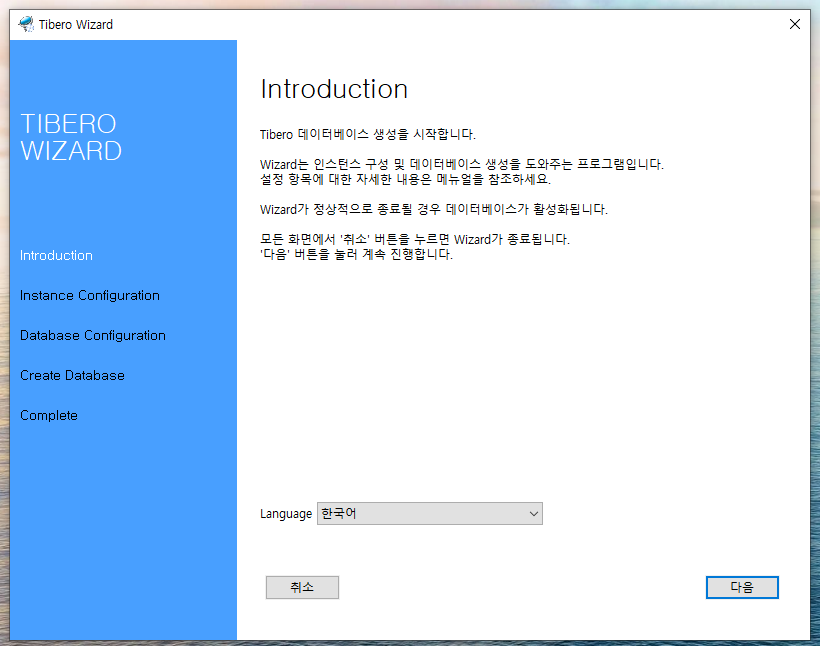This screenshot has width=820, height=646.
Task: Select the Introduction step in sidebar
Action: 56,256
